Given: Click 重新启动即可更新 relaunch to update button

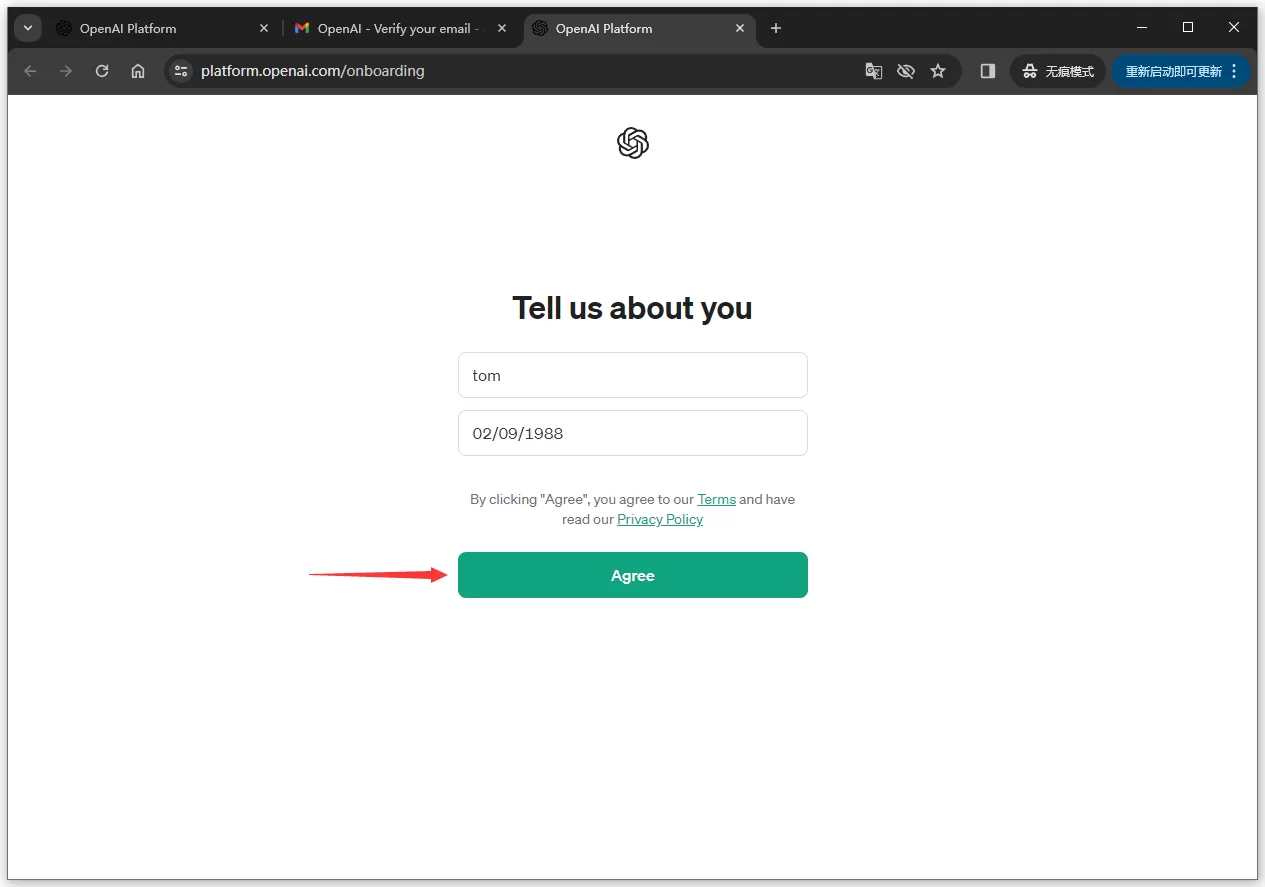Looking at the screenshot, I should pos(1173,71).
